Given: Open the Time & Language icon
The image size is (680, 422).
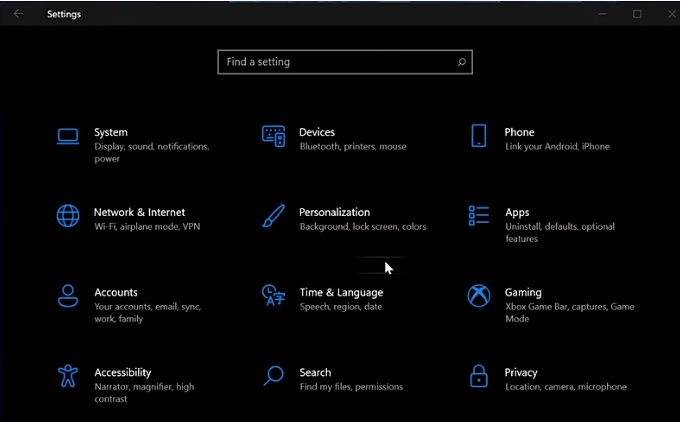Looking at the screenshot, I should [x=273, y=296].
